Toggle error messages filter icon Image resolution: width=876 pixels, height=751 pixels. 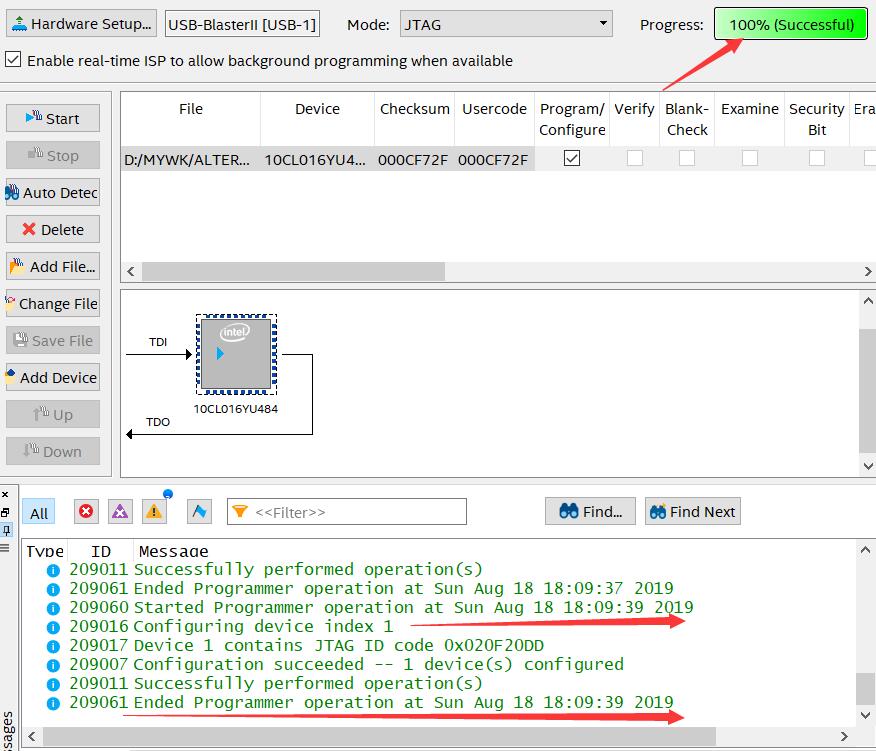click(86, 511)
